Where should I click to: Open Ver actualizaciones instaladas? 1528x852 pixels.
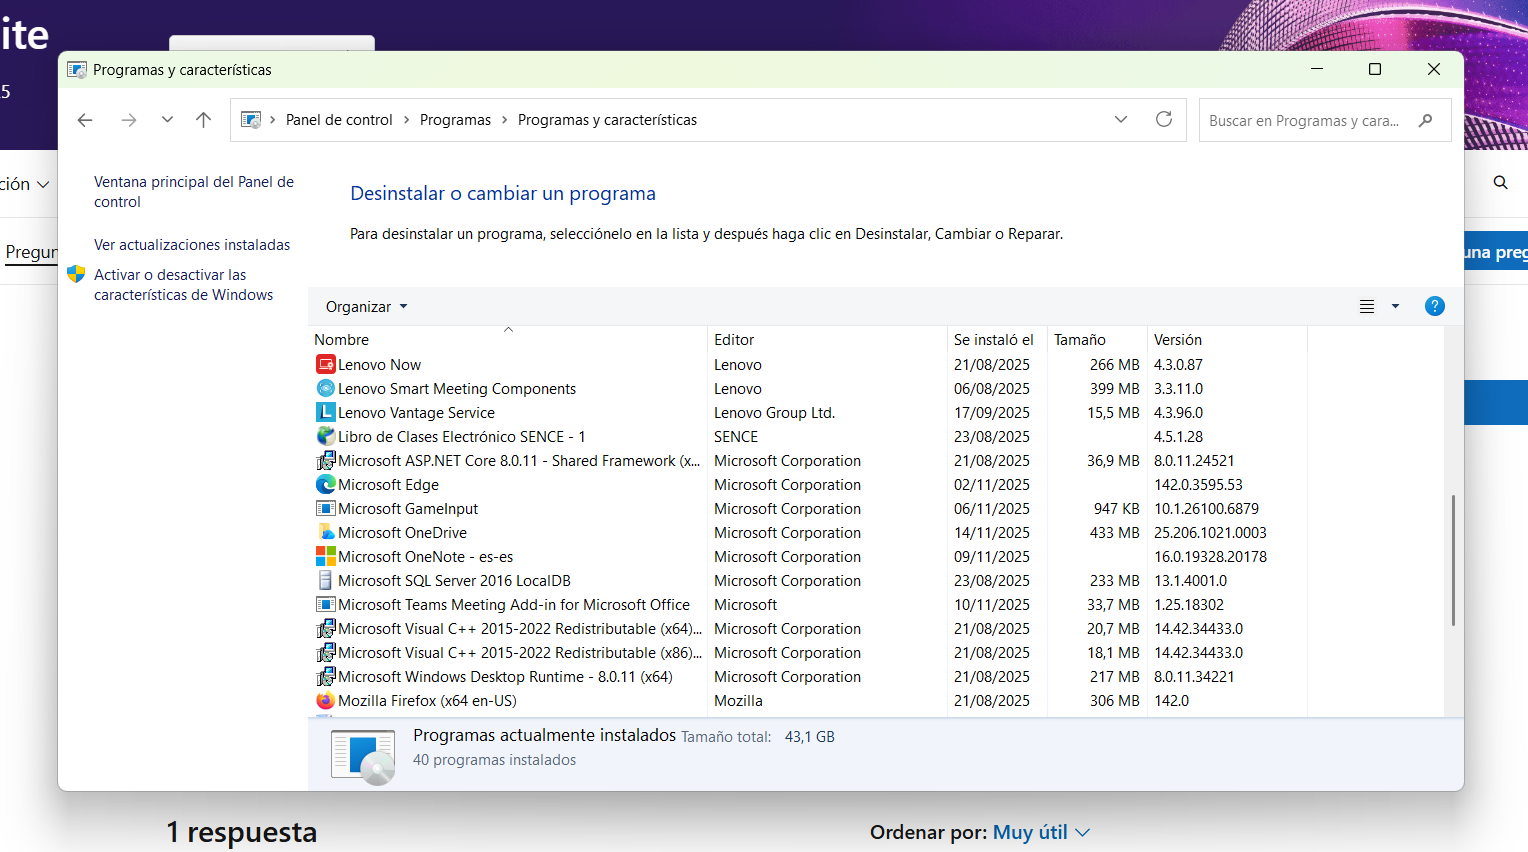[191, 244]
